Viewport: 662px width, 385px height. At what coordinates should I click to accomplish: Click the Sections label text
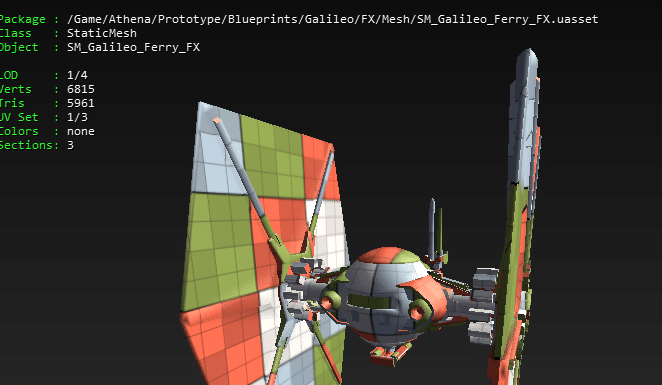26,145
